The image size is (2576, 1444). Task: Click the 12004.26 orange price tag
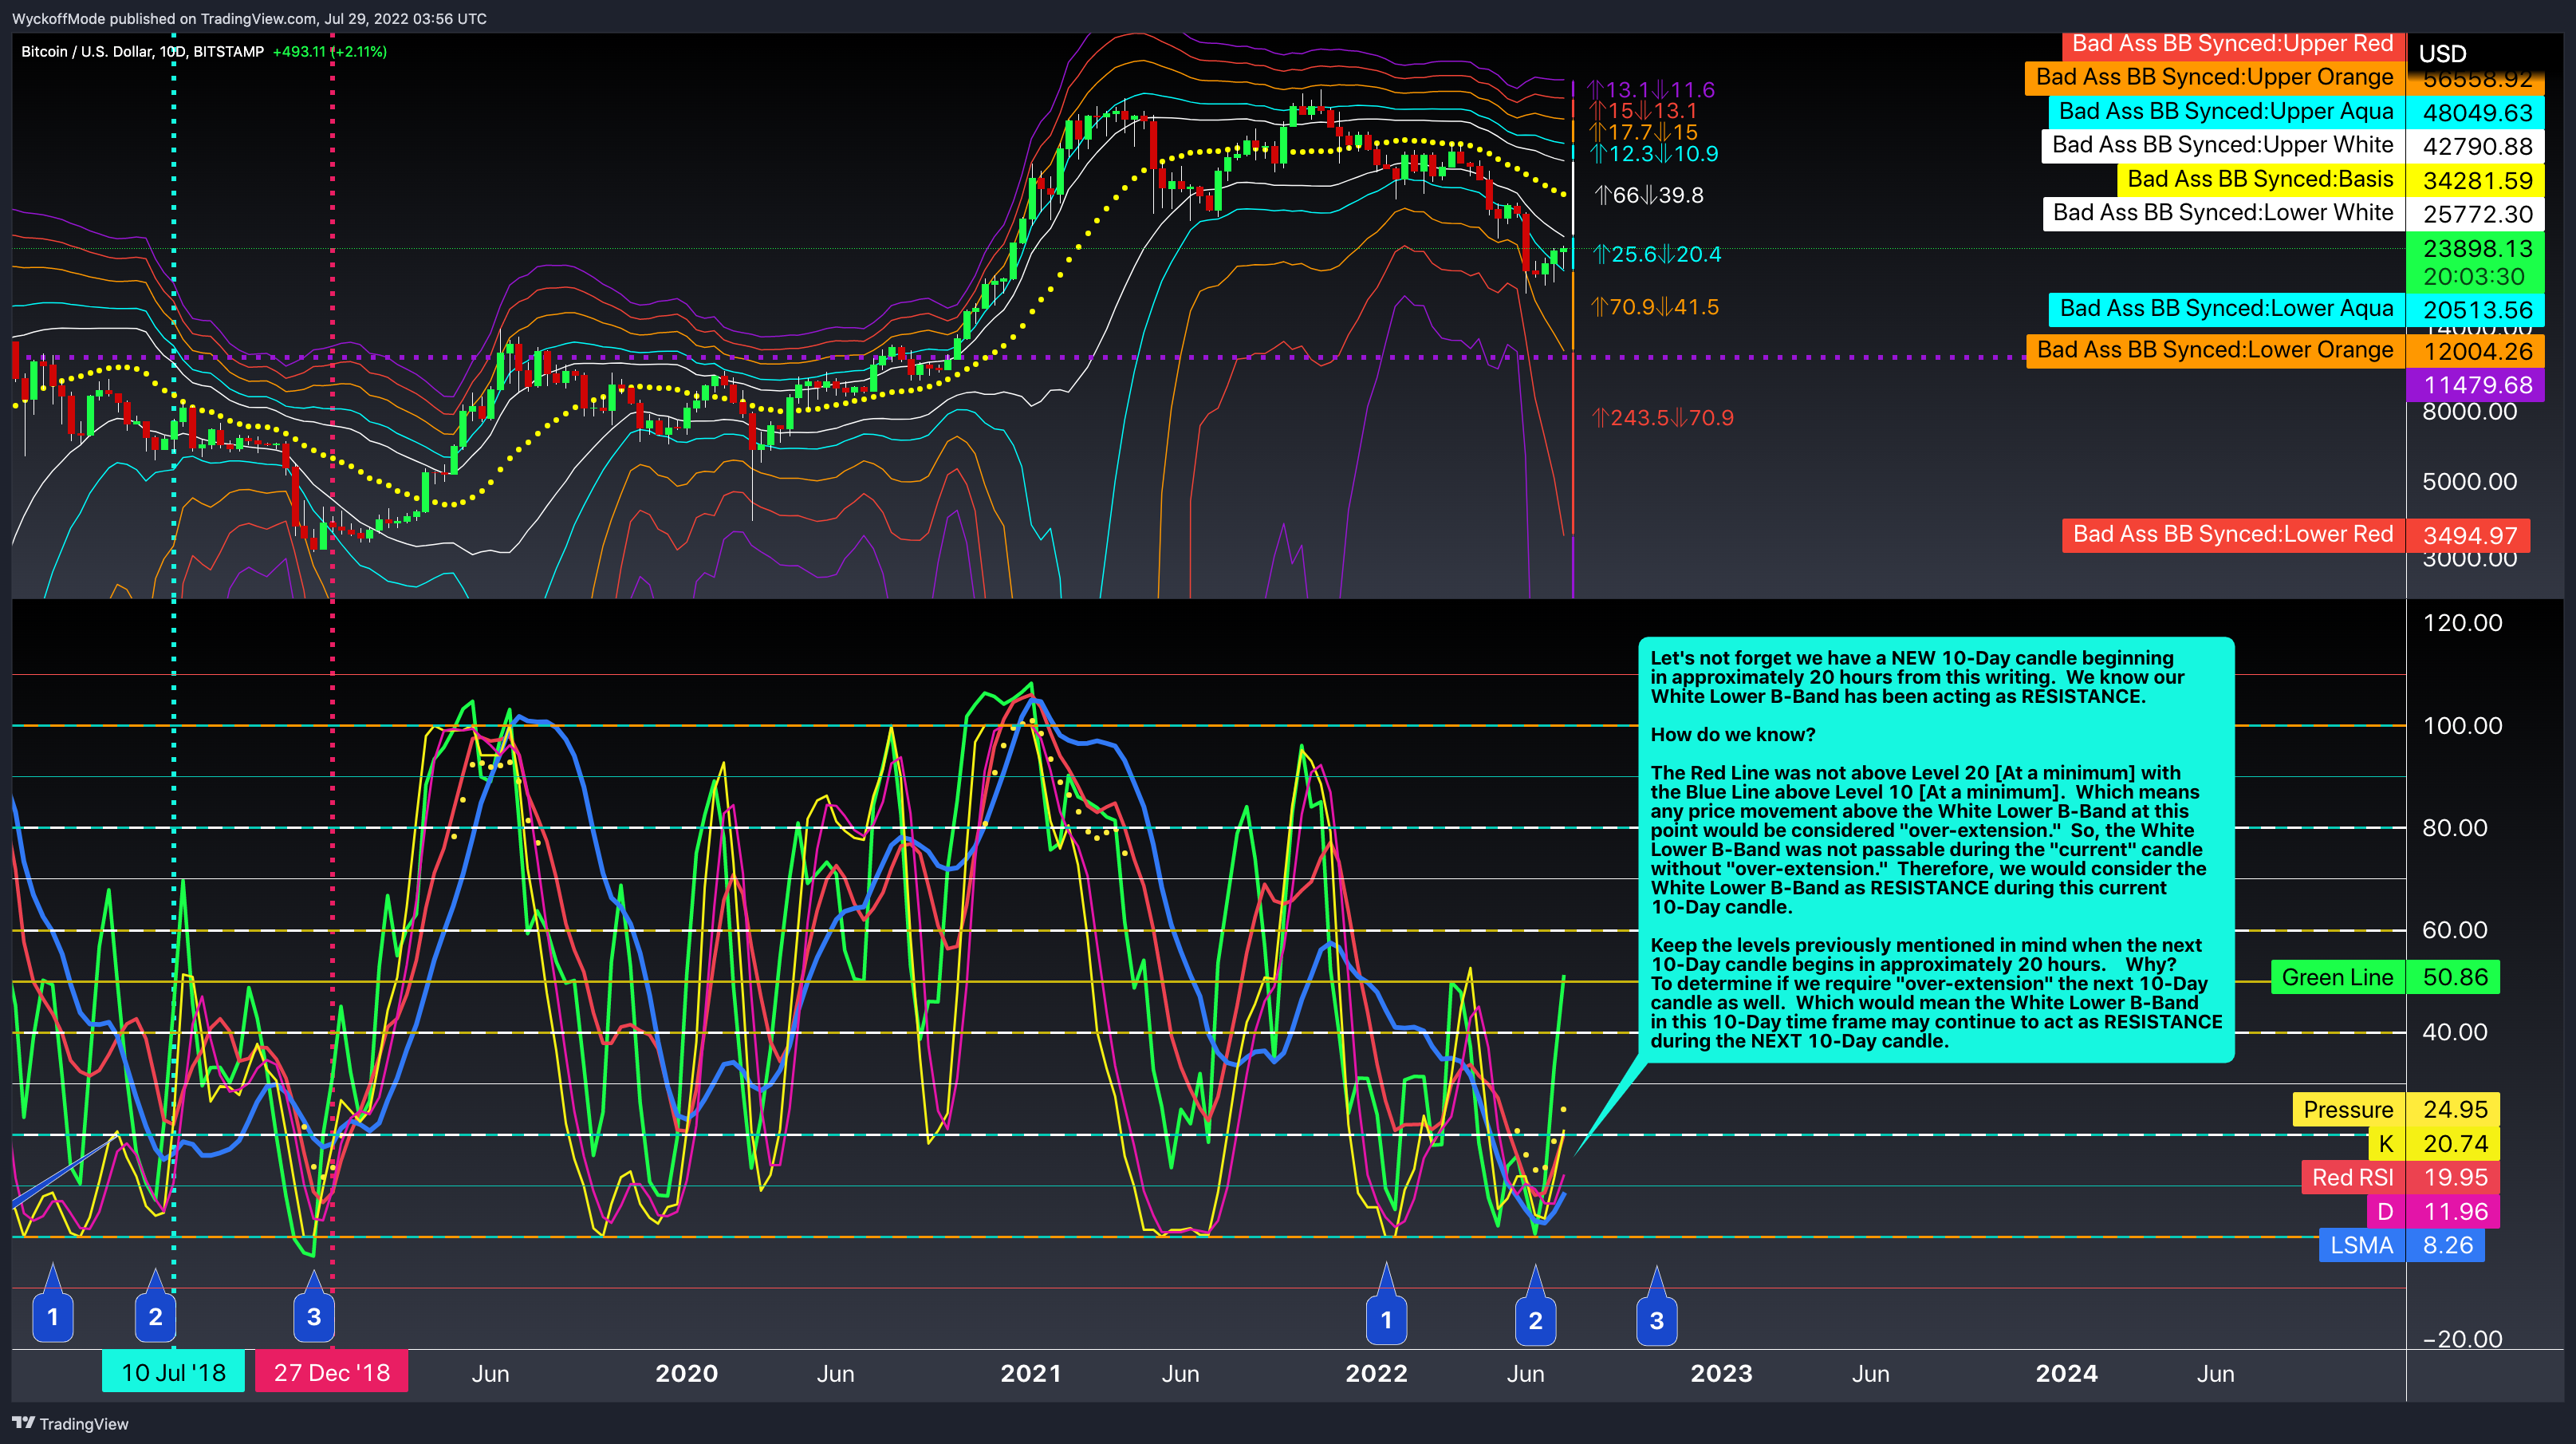2477,351
